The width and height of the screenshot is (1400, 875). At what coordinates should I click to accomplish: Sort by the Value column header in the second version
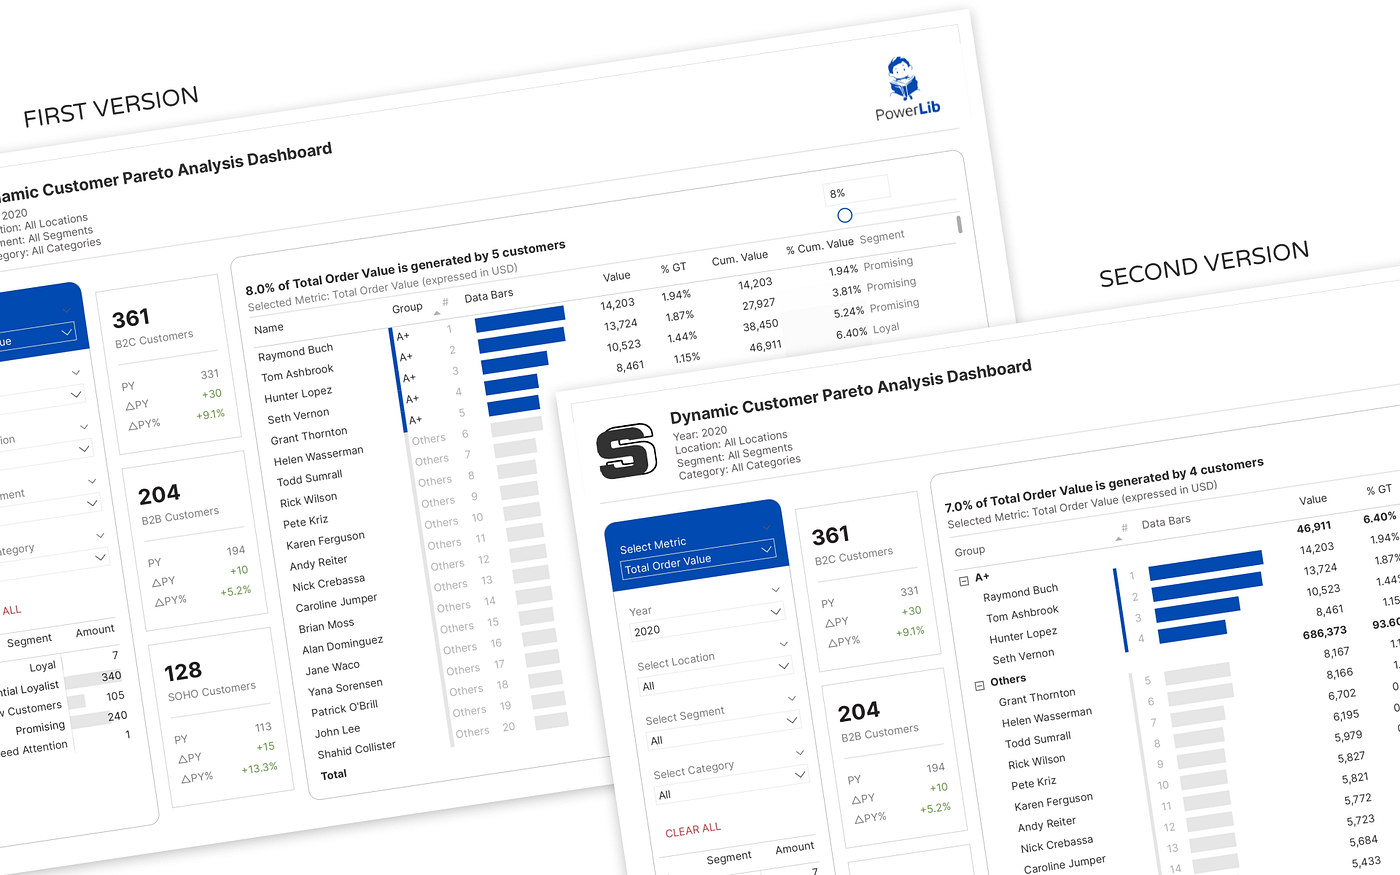coord(1313,499)
